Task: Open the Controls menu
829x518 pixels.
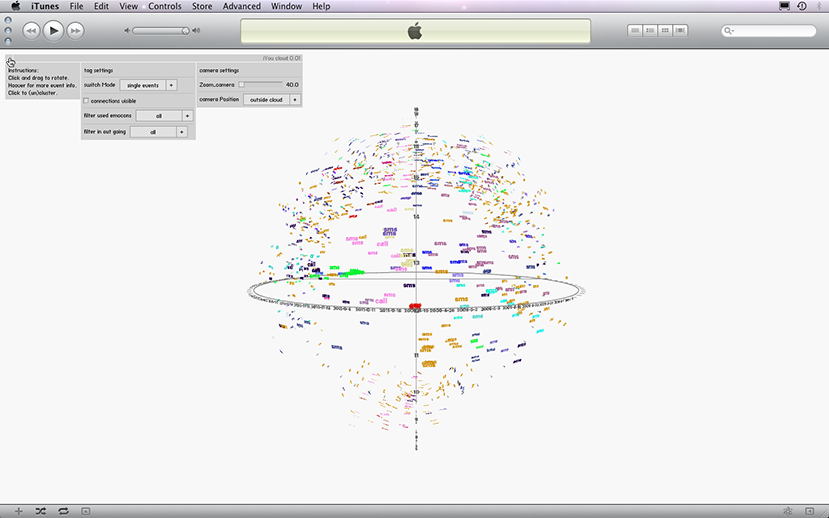Action: [x=165, y=6]
